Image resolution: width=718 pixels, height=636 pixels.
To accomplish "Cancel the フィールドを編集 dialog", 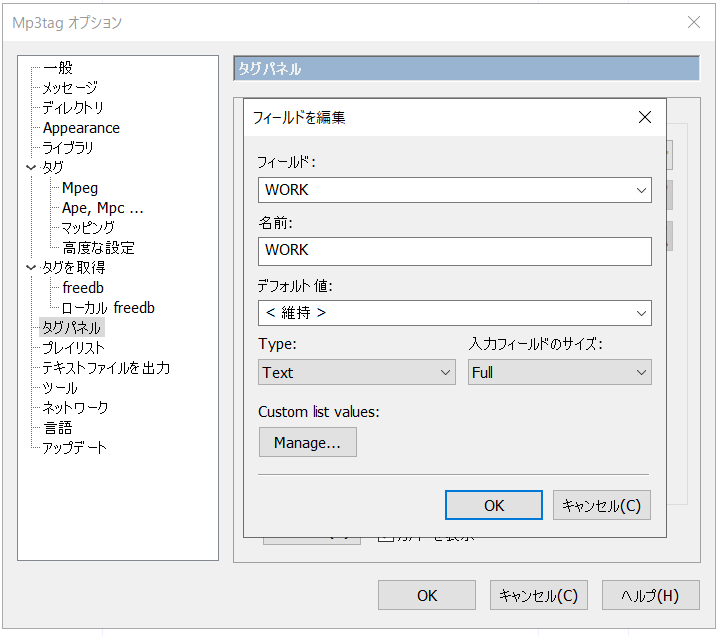I will click(601, 505).
